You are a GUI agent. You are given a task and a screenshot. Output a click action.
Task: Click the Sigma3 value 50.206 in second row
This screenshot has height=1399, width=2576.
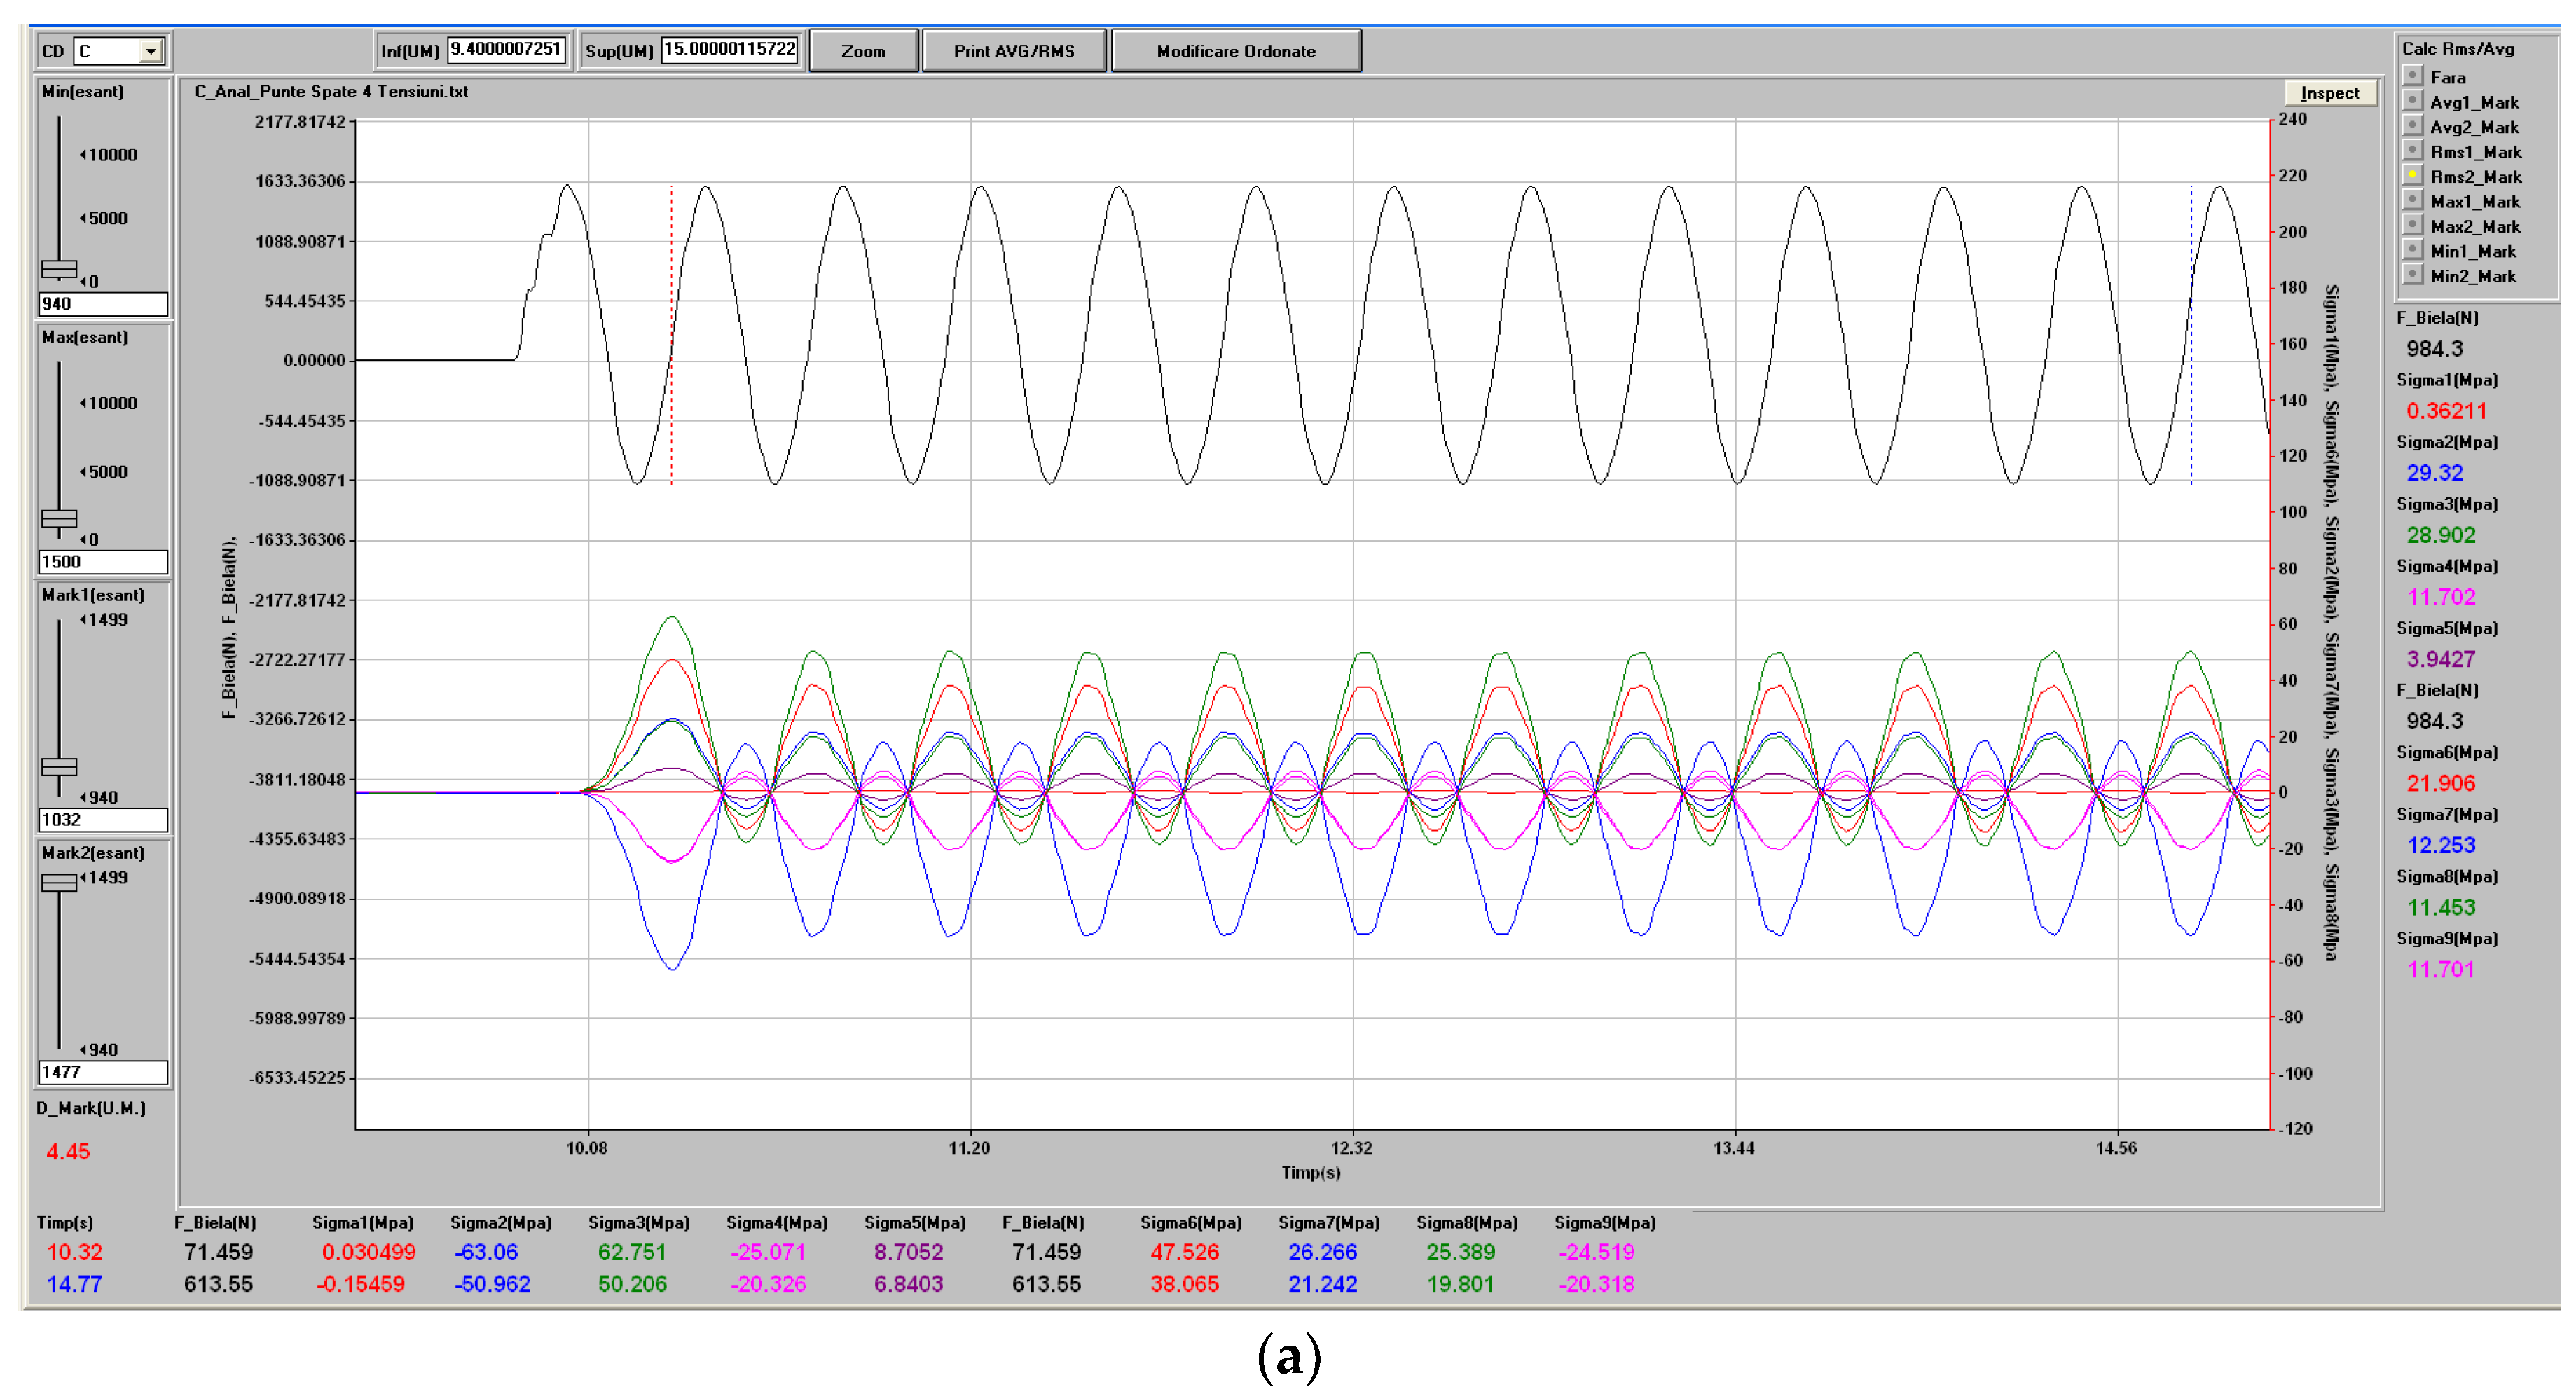(632, 1285)
